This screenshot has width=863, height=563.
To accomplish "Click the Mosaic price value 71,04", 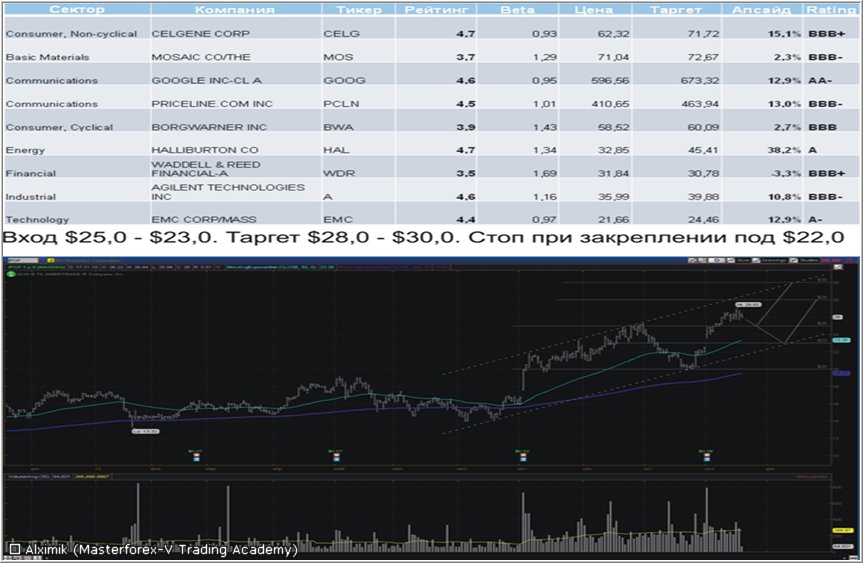I will 613,57.
